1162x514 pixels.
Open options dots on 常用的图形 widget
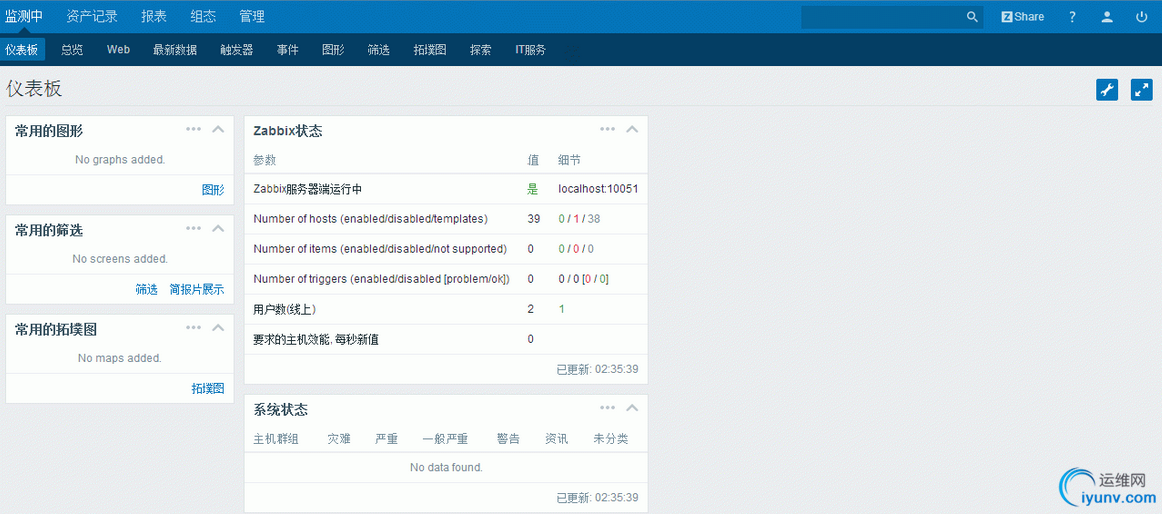193,129
